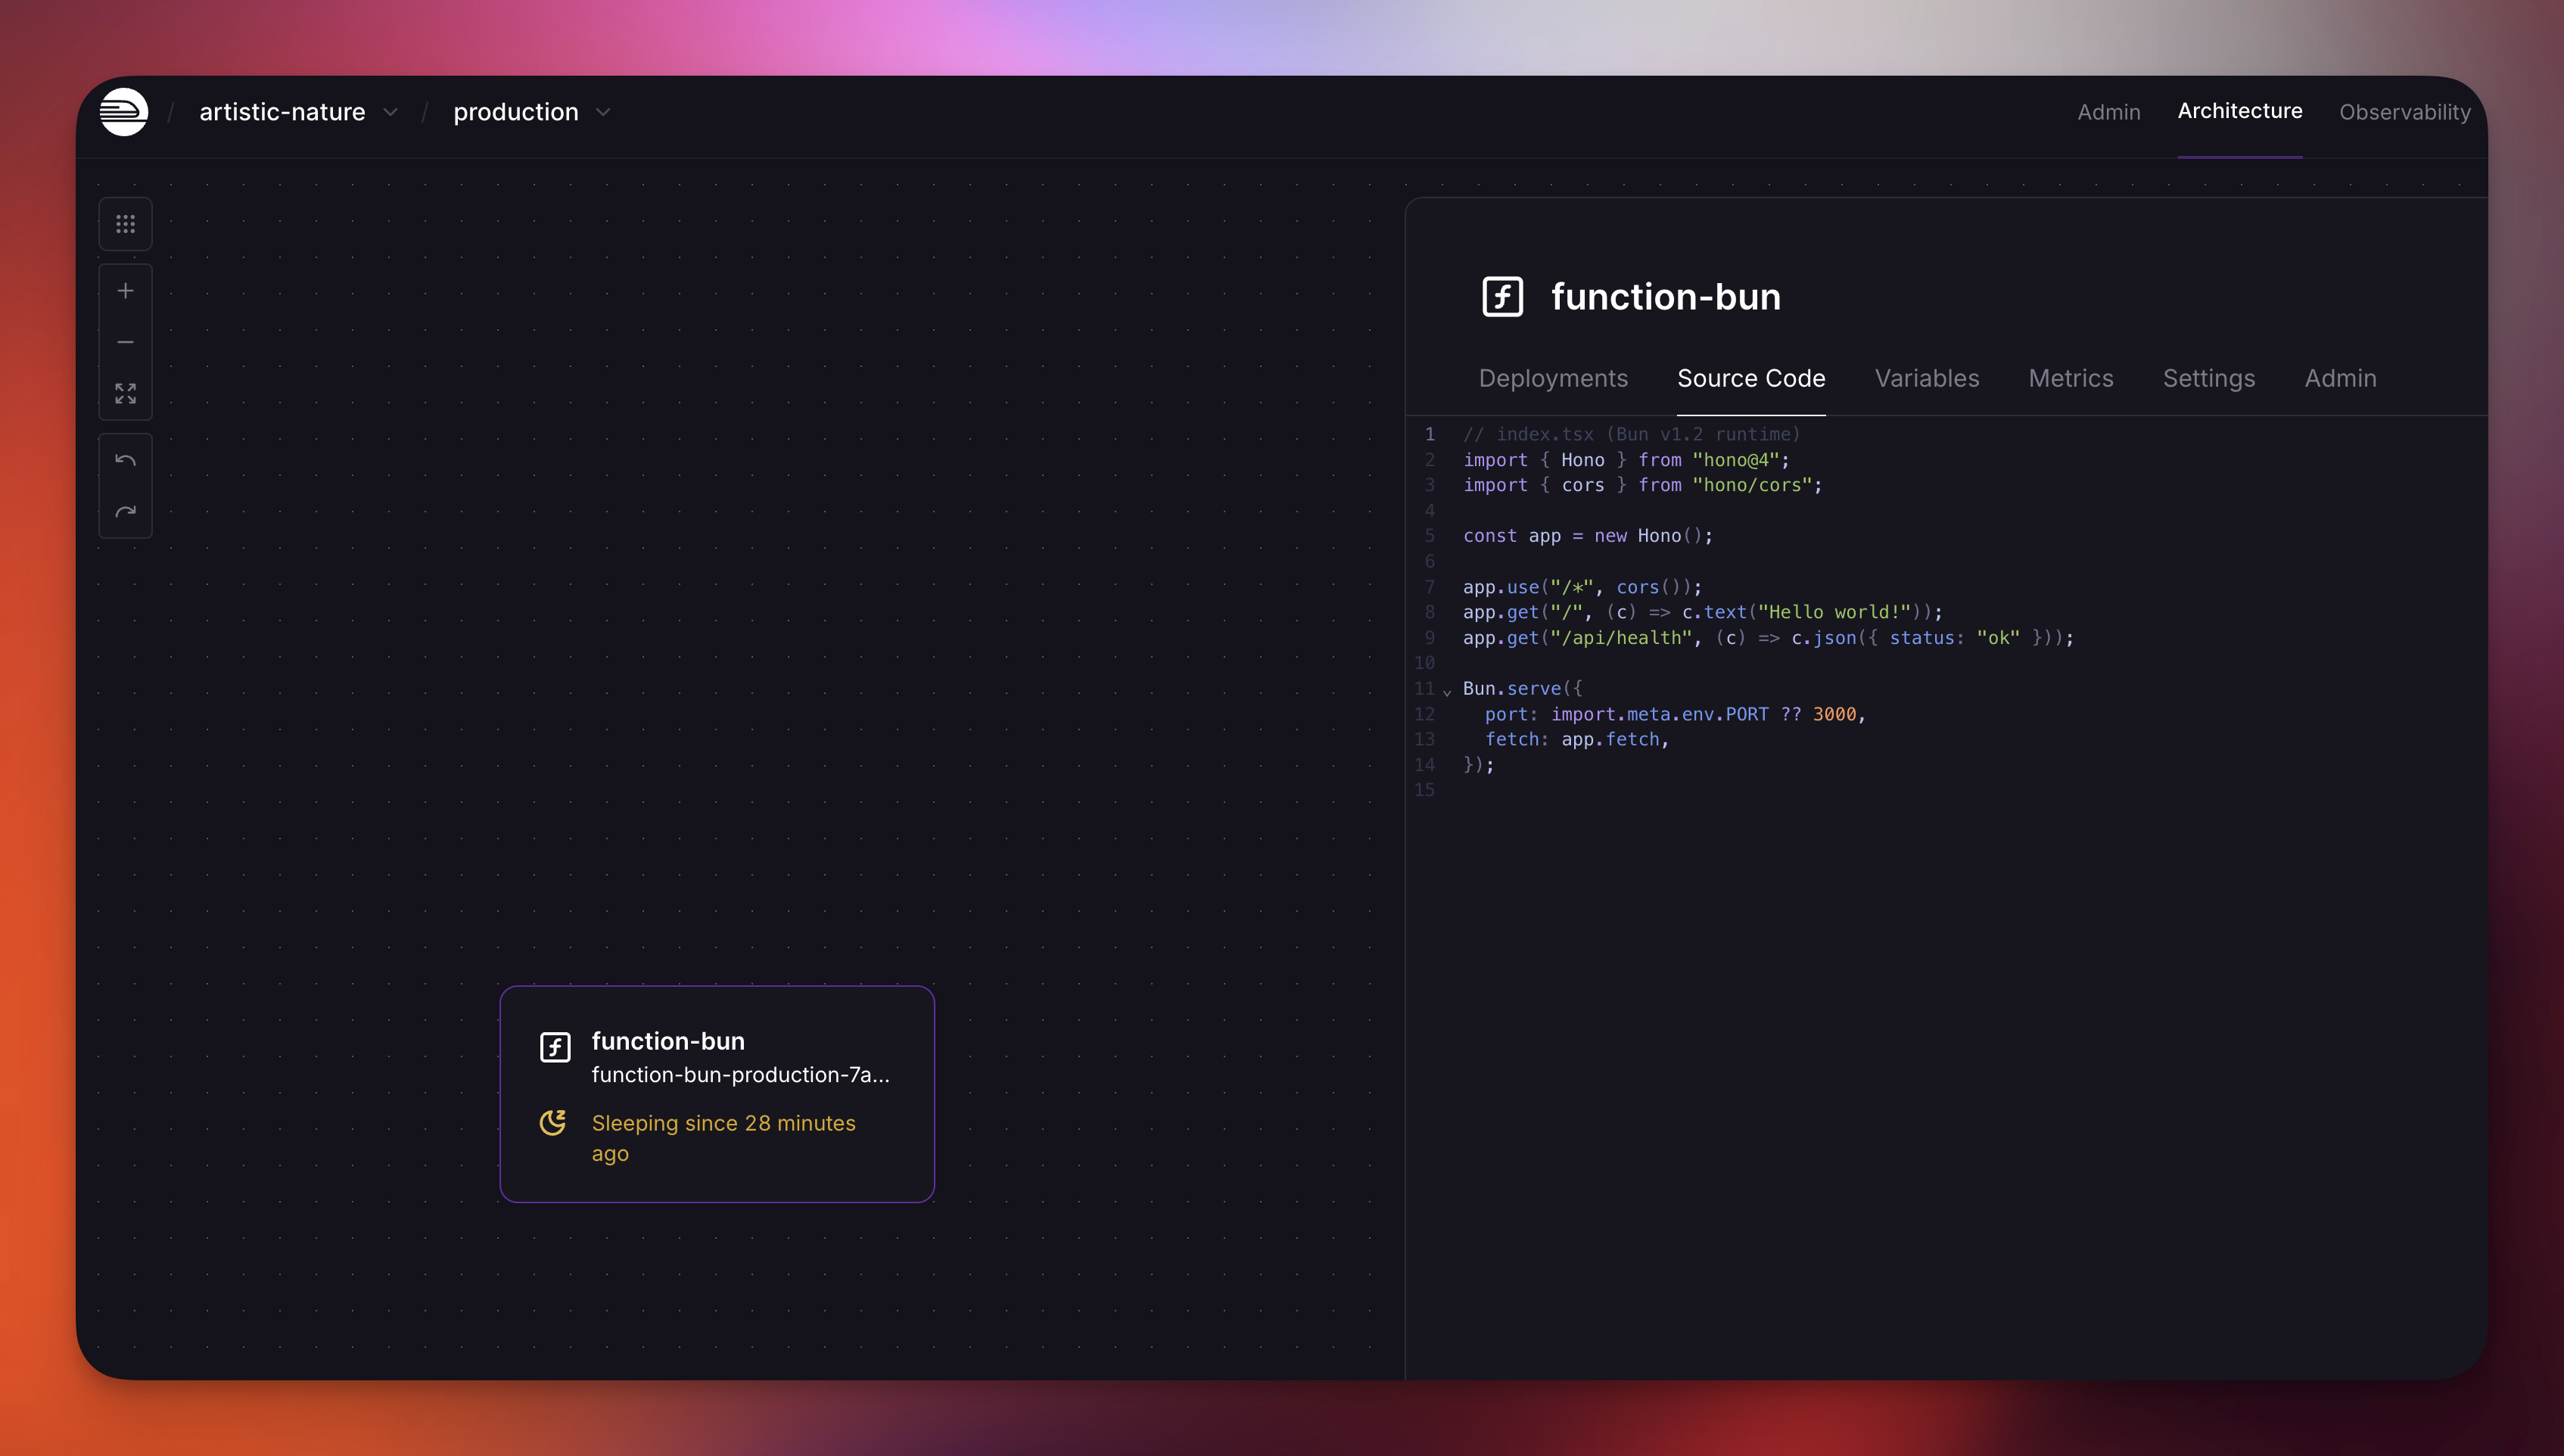
Task: Click the top navigation Admin link
Action: pyautogui.click(x=2108, y=112)
